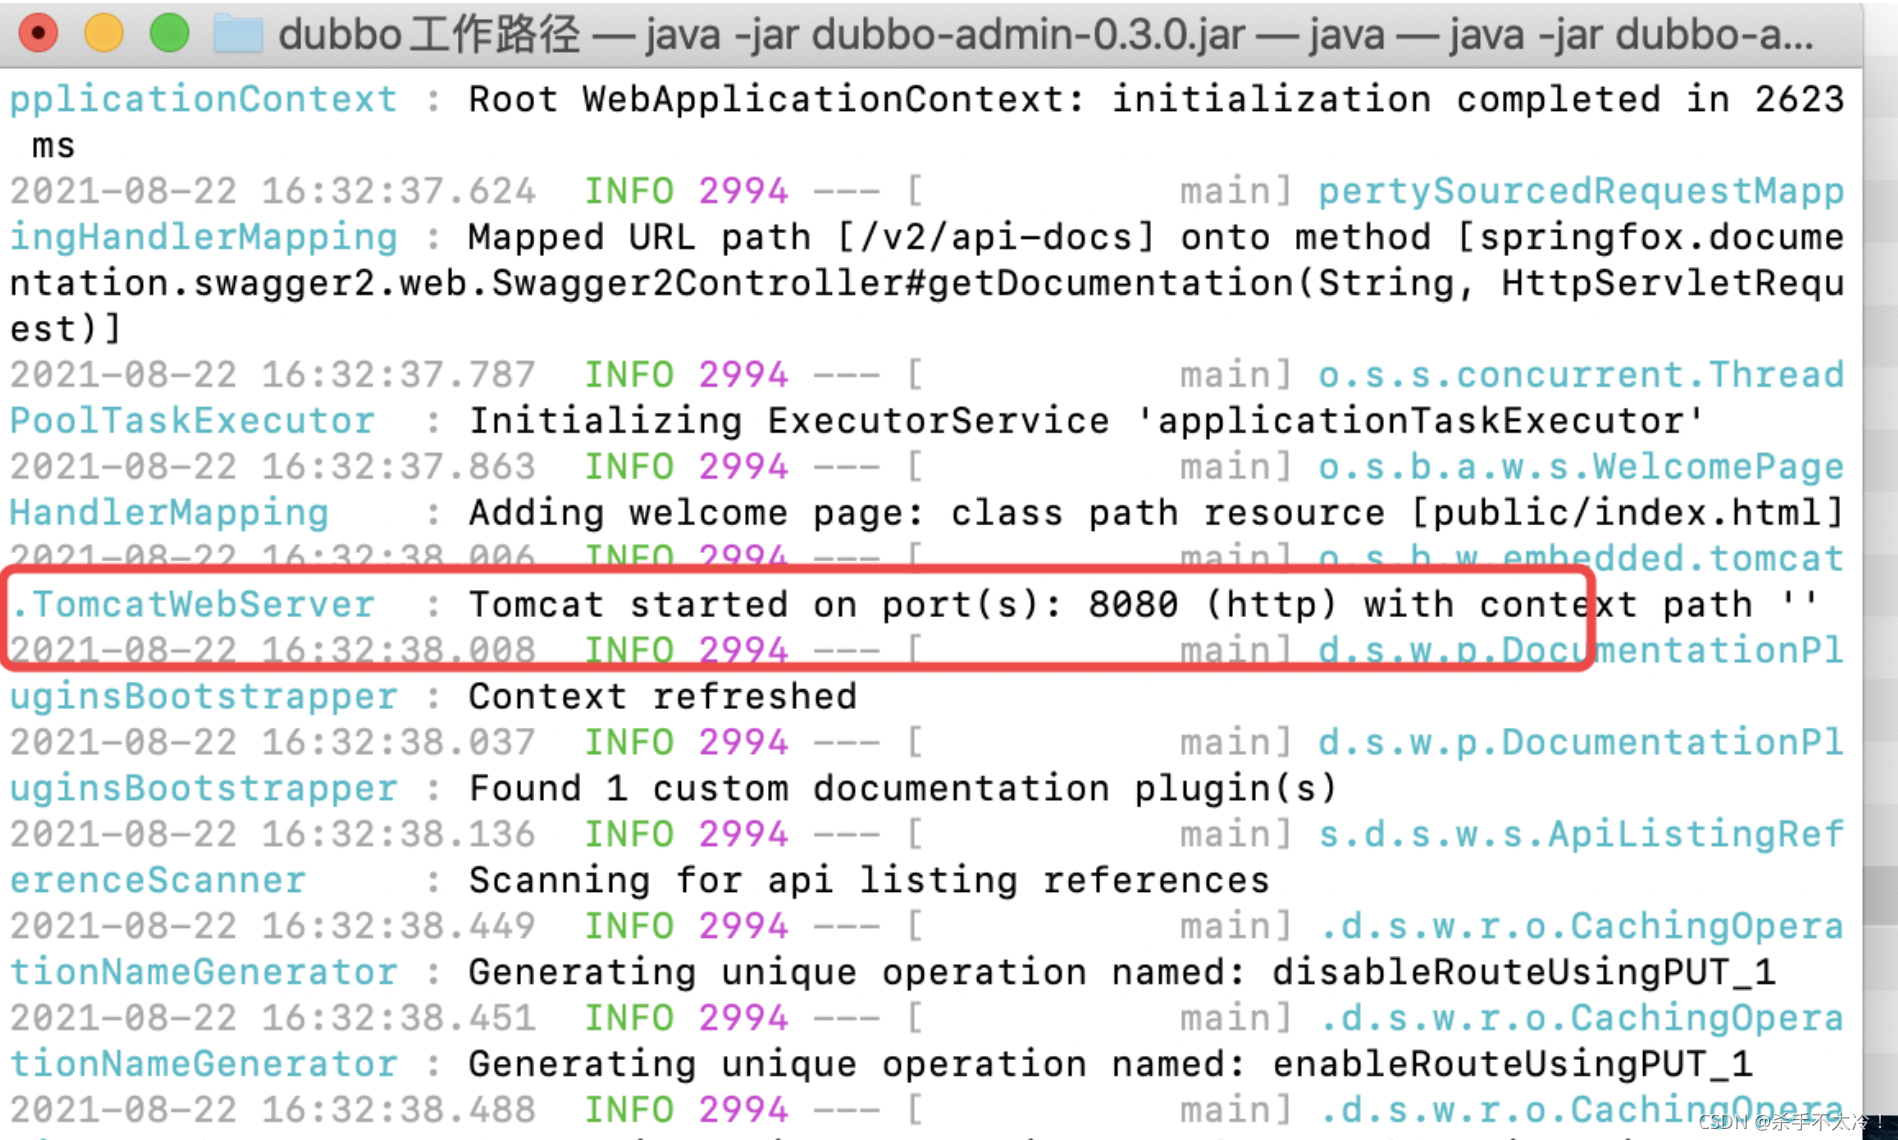This screenshot has height=1140, width=1898.
Task: Click 'o.s.s.concurrent.Thread' logger text
Action: [1581, 374]
